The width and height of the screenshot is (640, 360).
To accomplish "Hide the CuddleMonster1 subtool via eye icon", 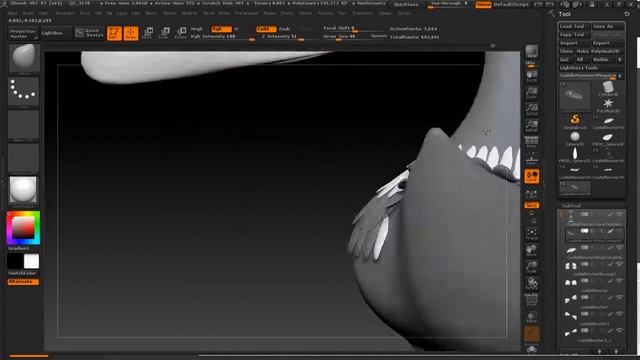I will [620, 298].
